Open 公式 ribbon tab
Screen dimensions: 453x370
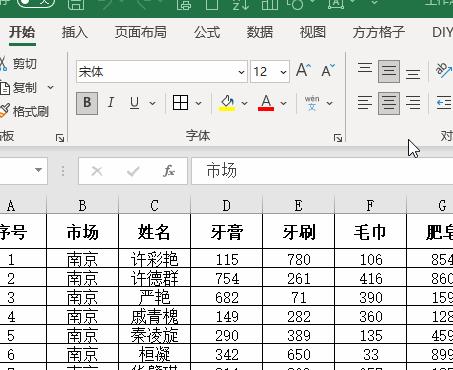(x=207, y=33)
